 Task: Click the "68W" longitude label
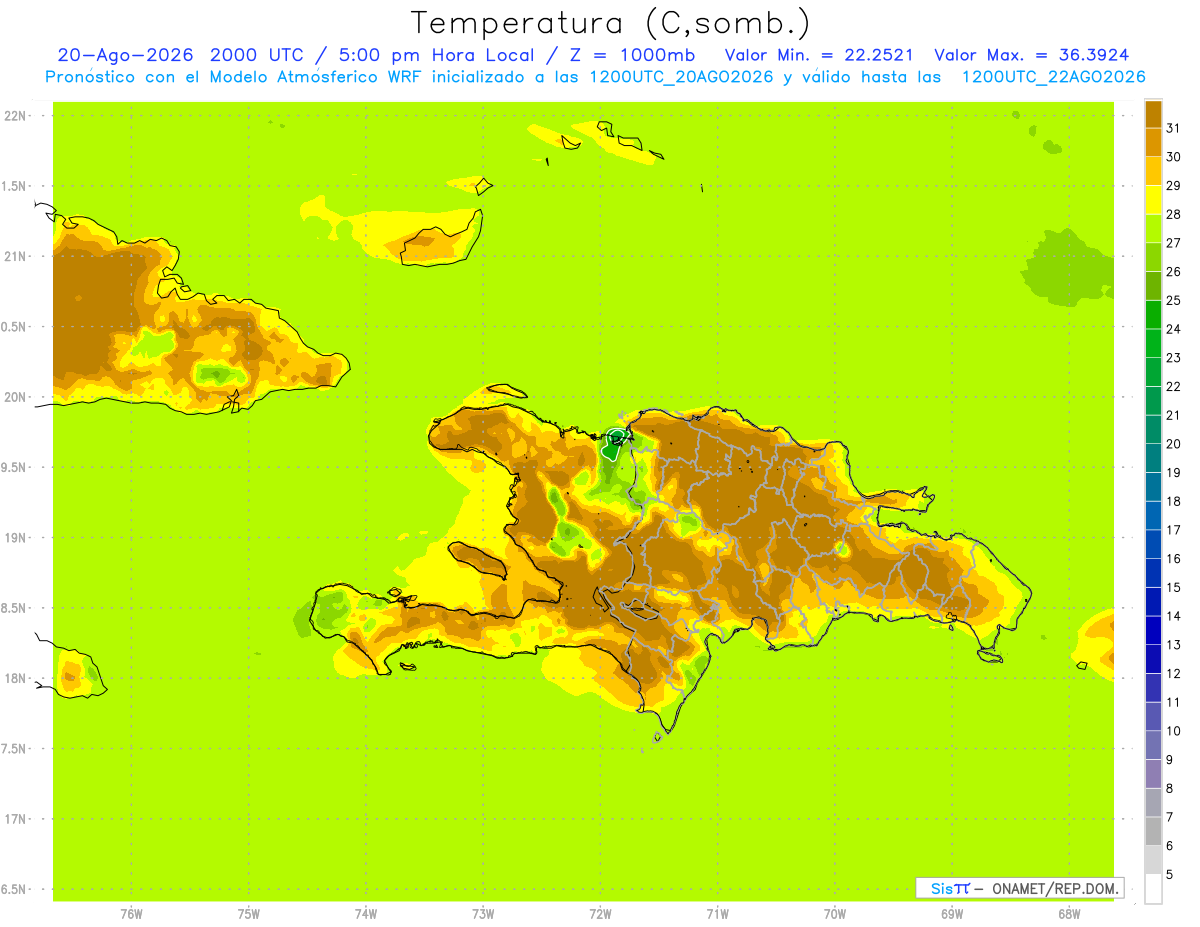(x=1069, y=914)
